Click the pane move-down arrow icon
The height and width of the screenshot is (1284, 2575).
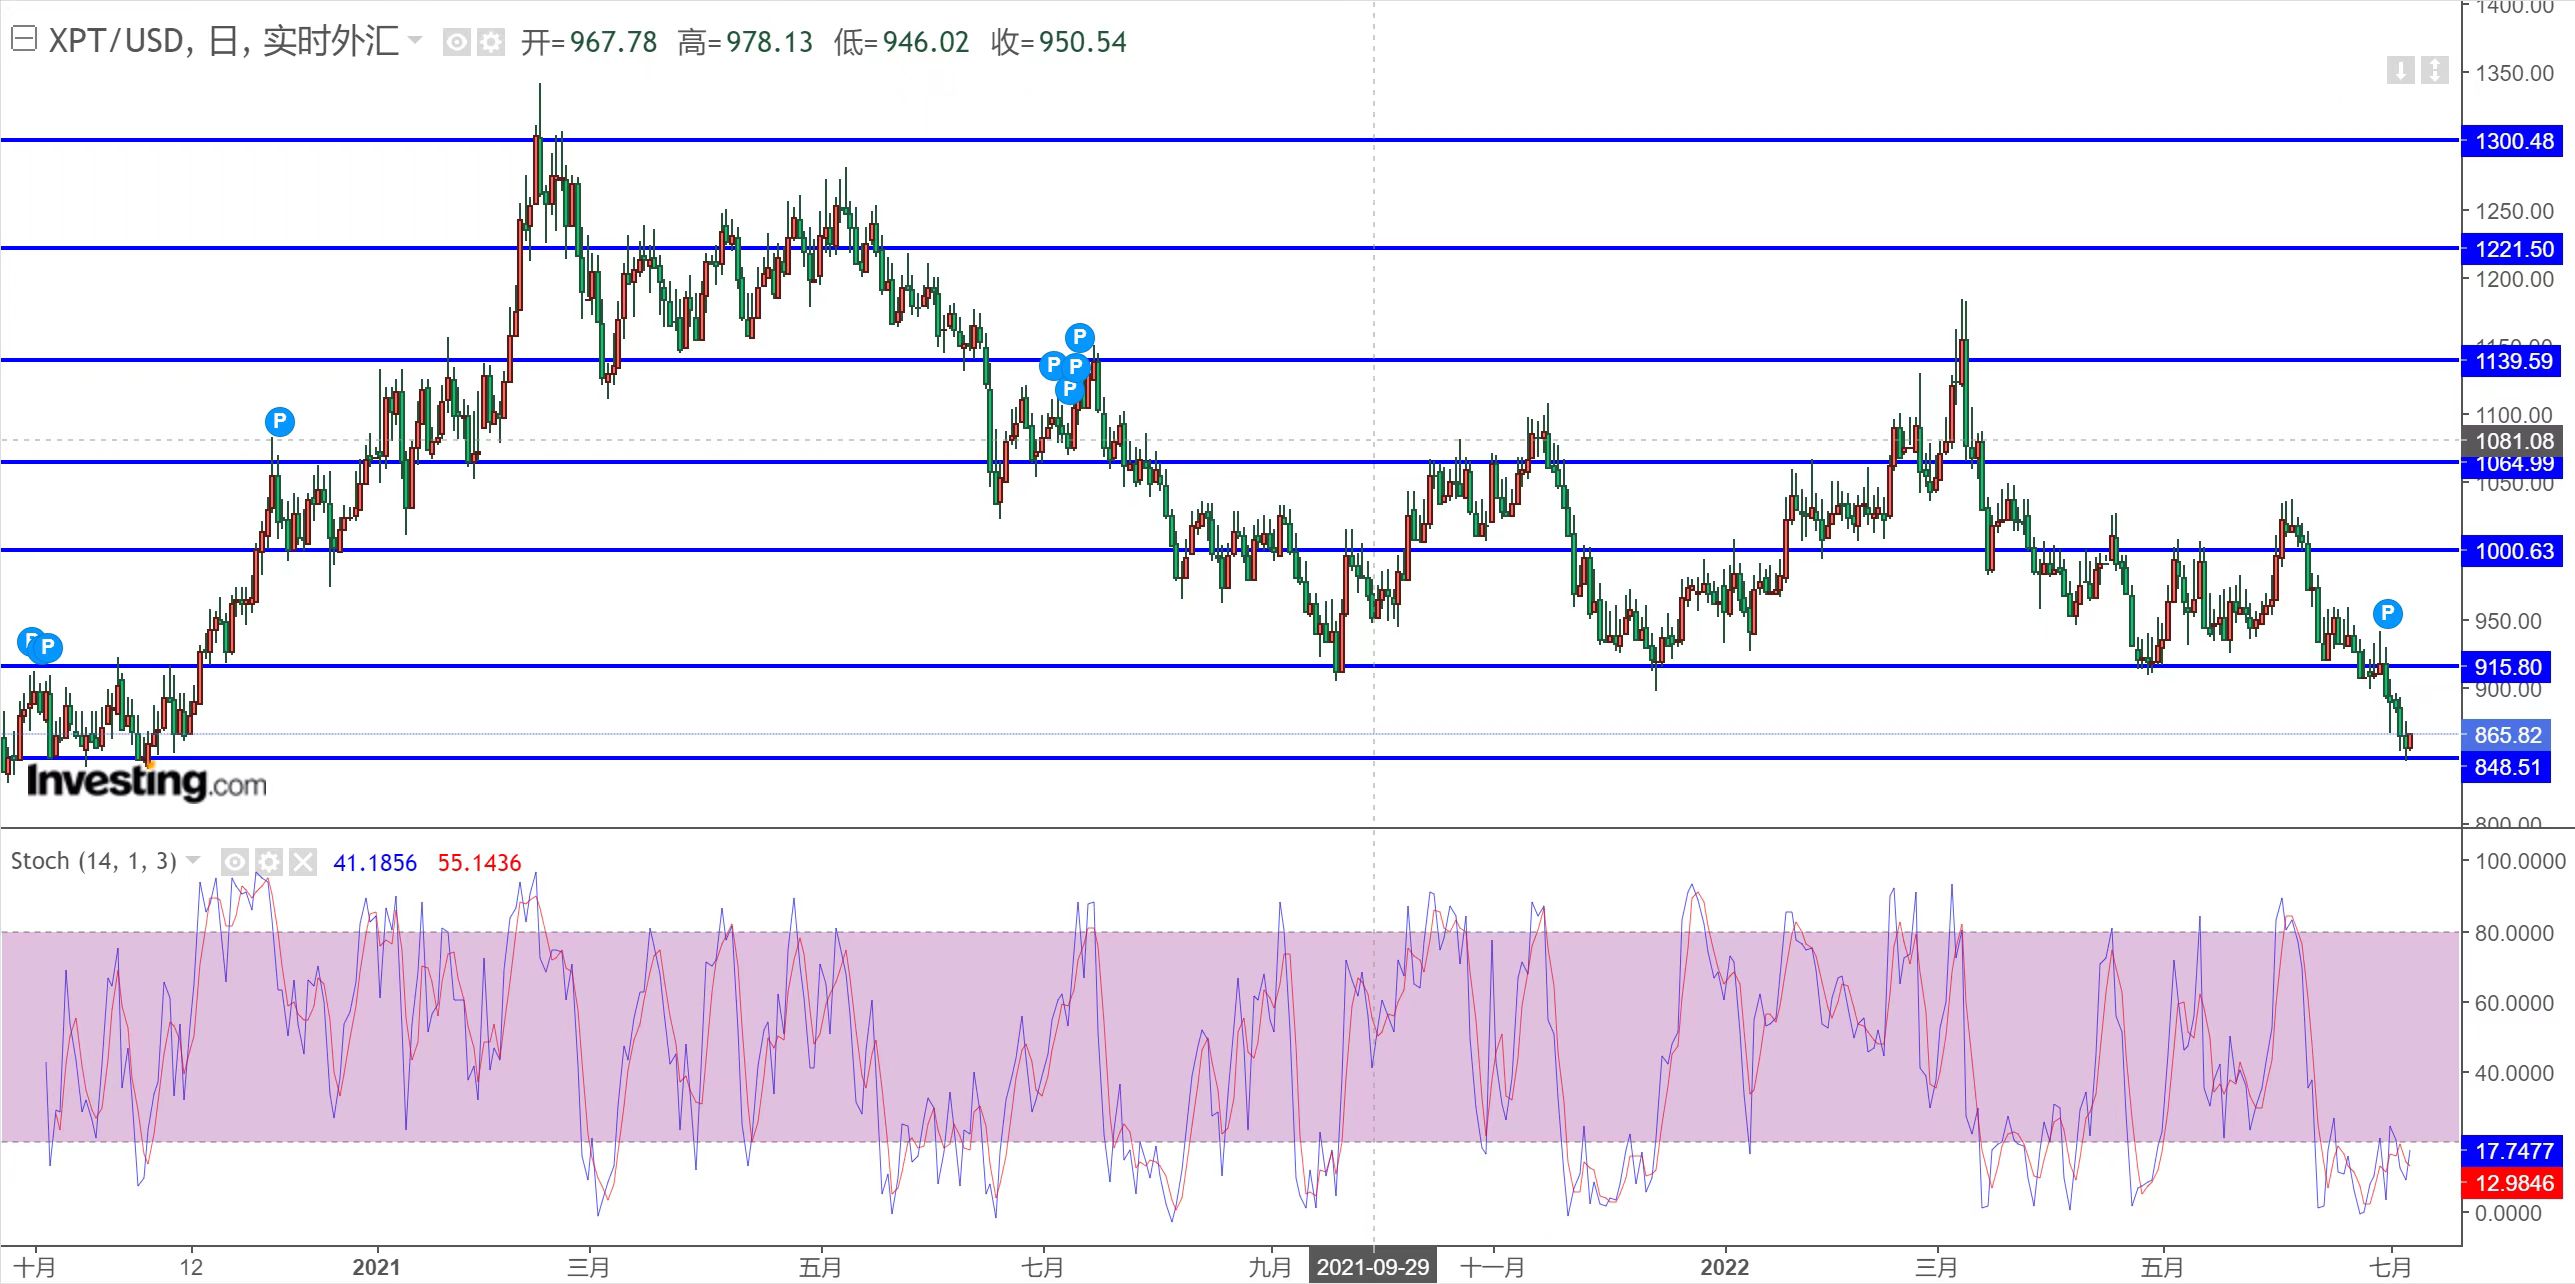[2401, 70]
